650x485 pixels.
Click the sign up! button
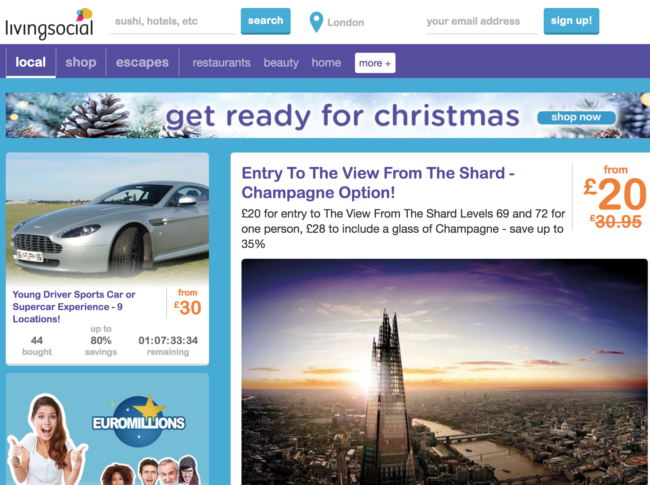(x=571, y=21)
